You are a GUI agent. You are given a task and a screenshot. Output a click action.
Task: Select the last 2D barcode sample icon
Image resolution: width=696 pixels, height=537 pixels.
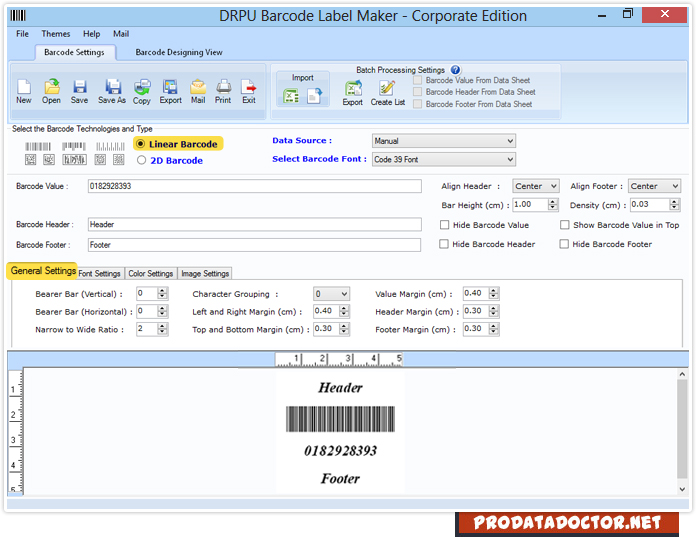(119, 159)
